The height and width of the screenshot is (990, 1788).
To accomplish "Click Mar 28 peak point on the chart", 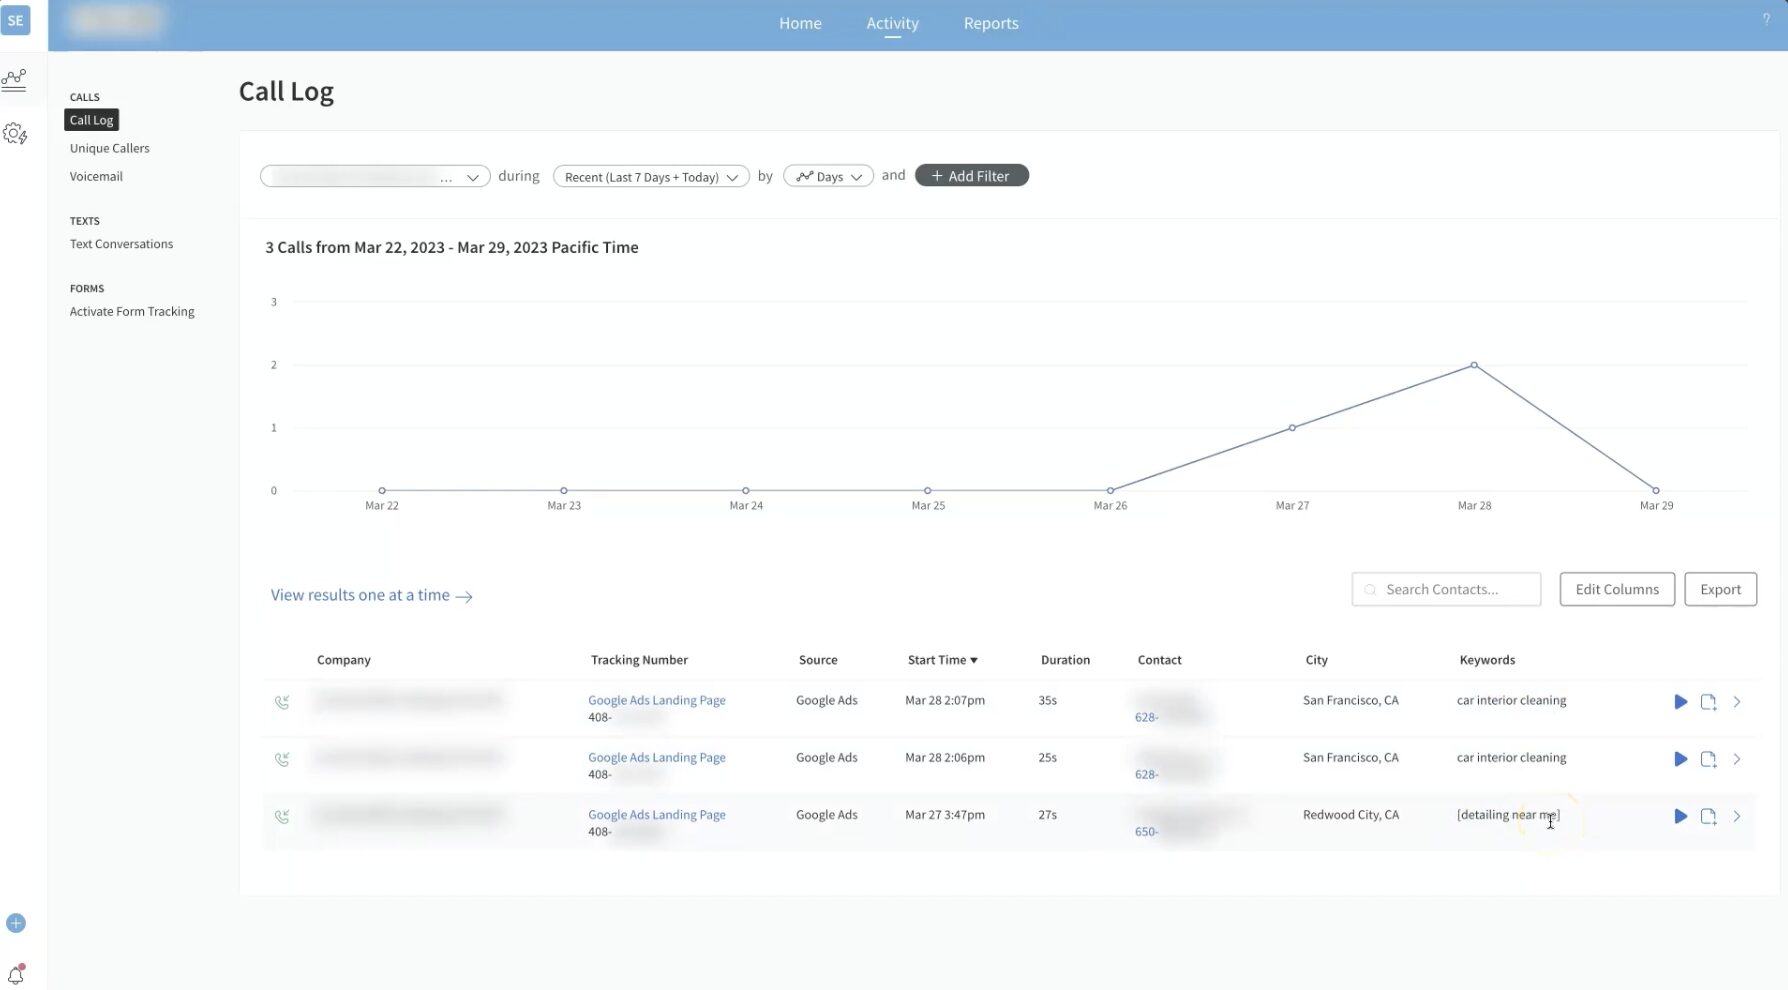I will point(1474,365).
